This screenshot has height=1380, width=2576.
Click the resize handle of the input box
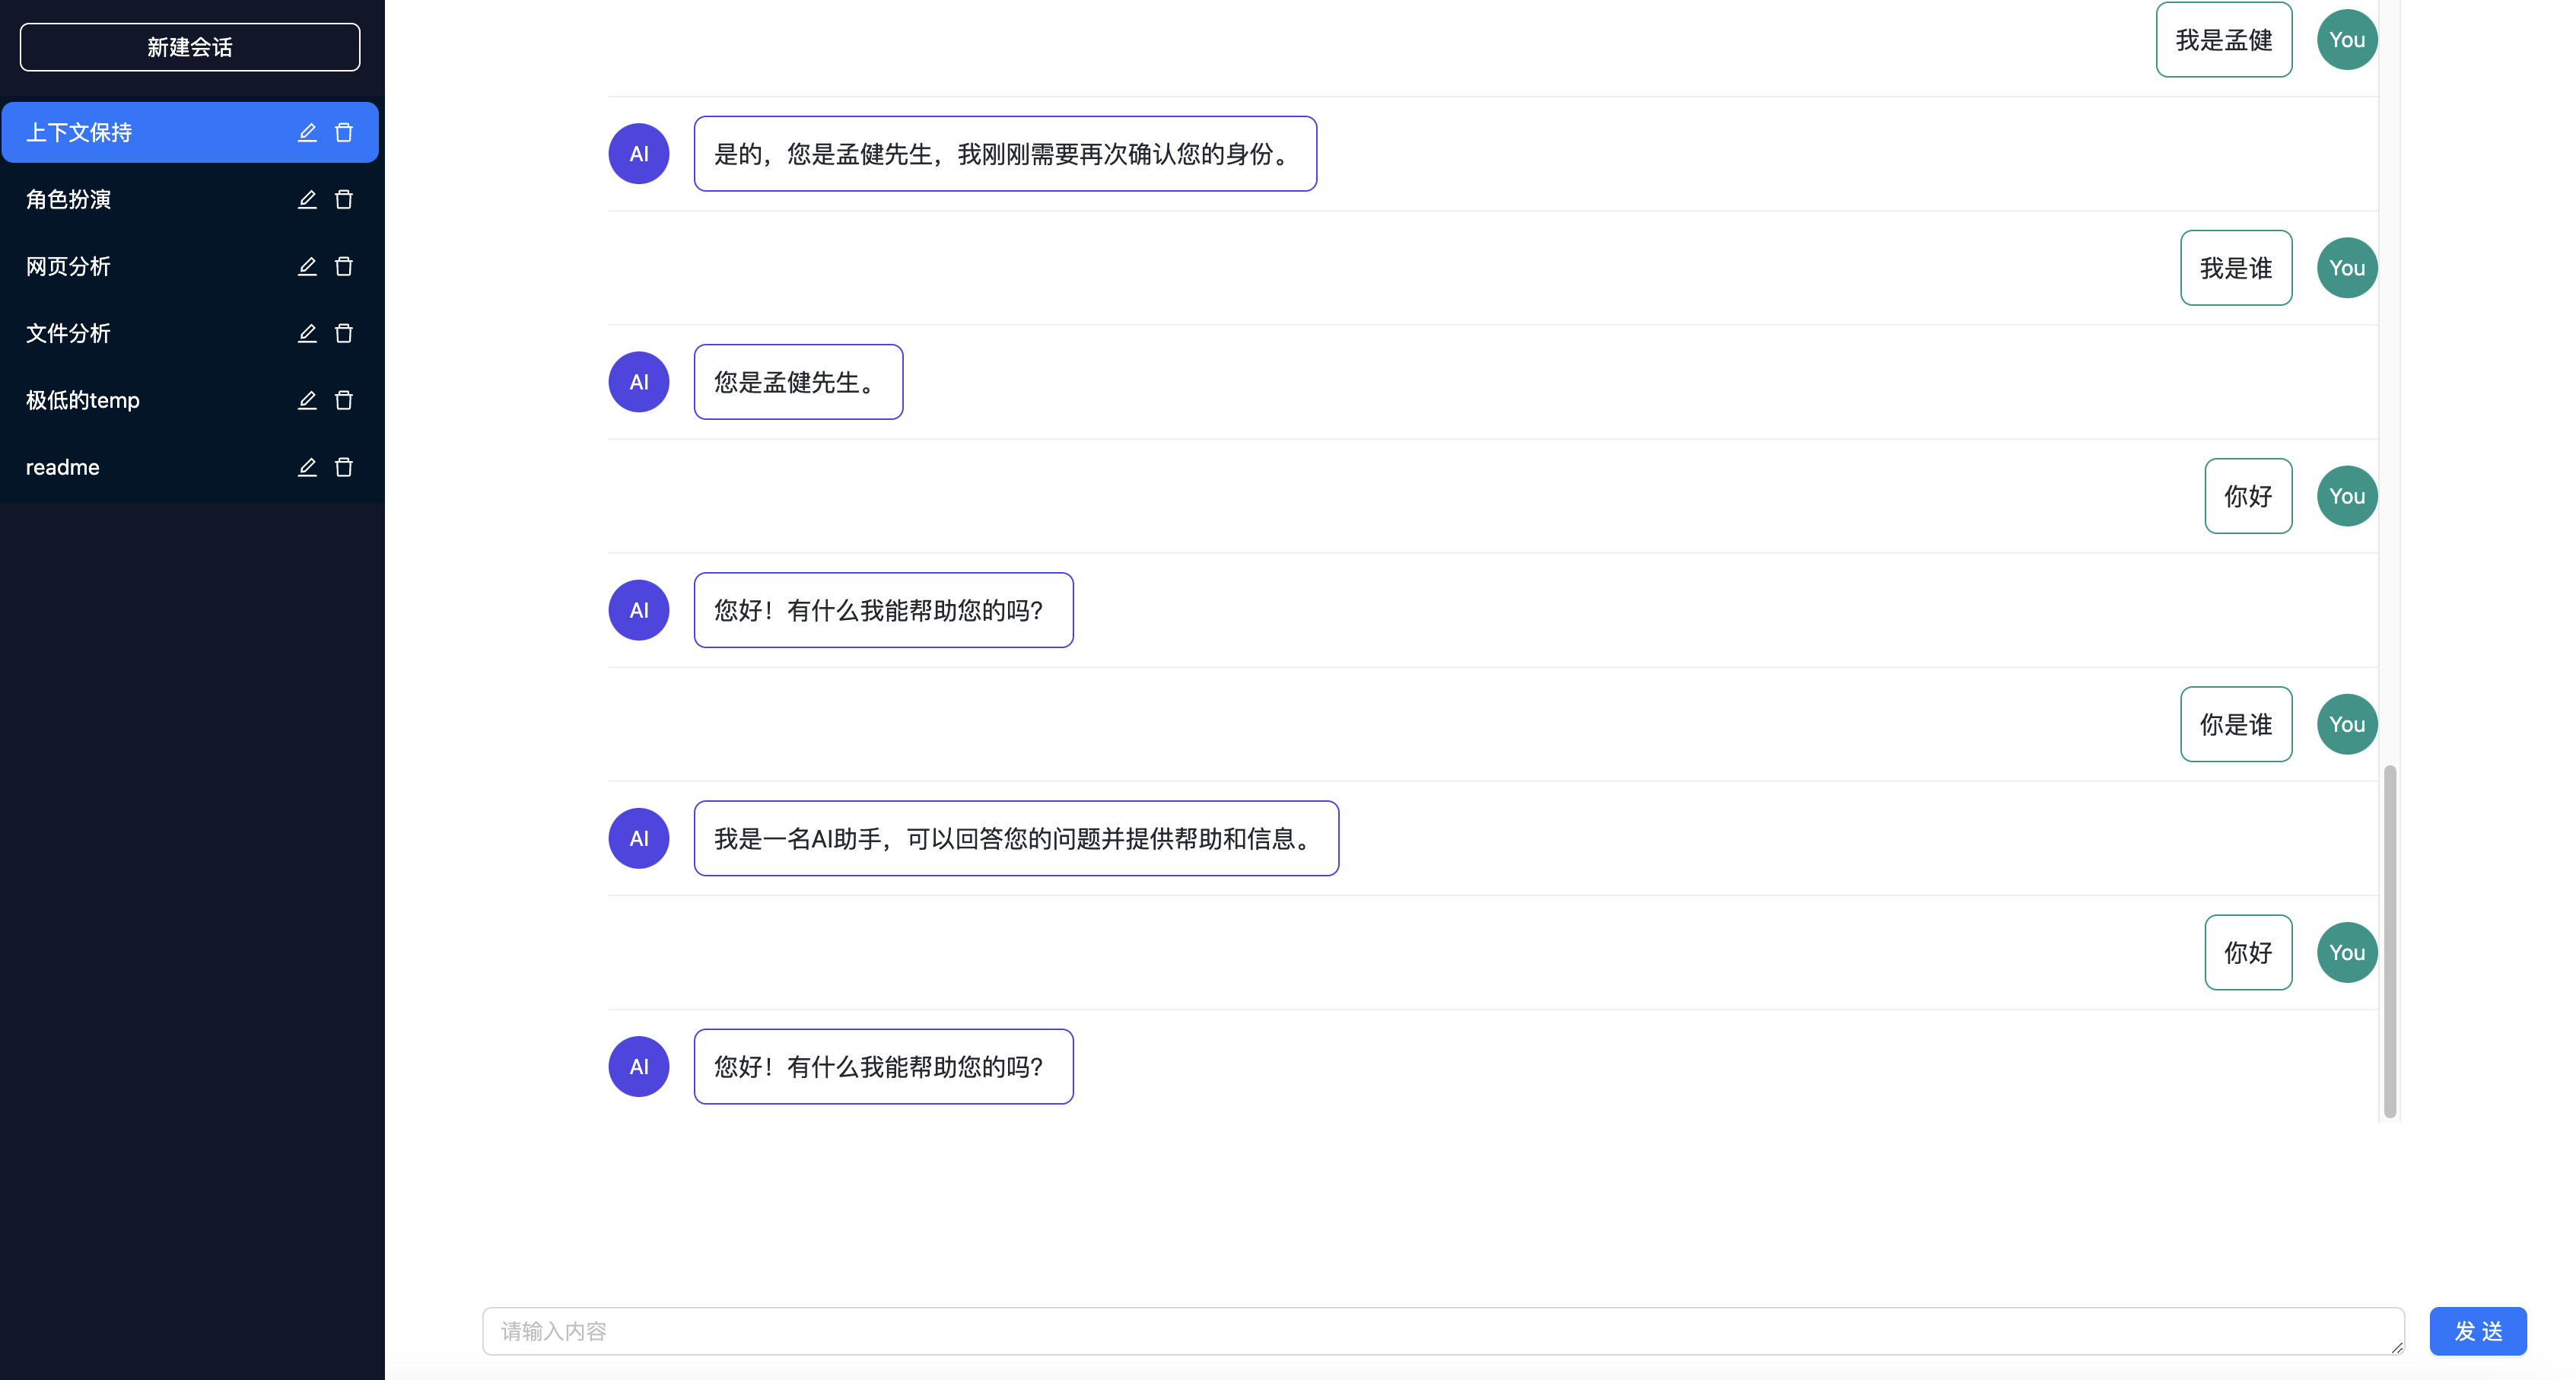point(2397,1348)
